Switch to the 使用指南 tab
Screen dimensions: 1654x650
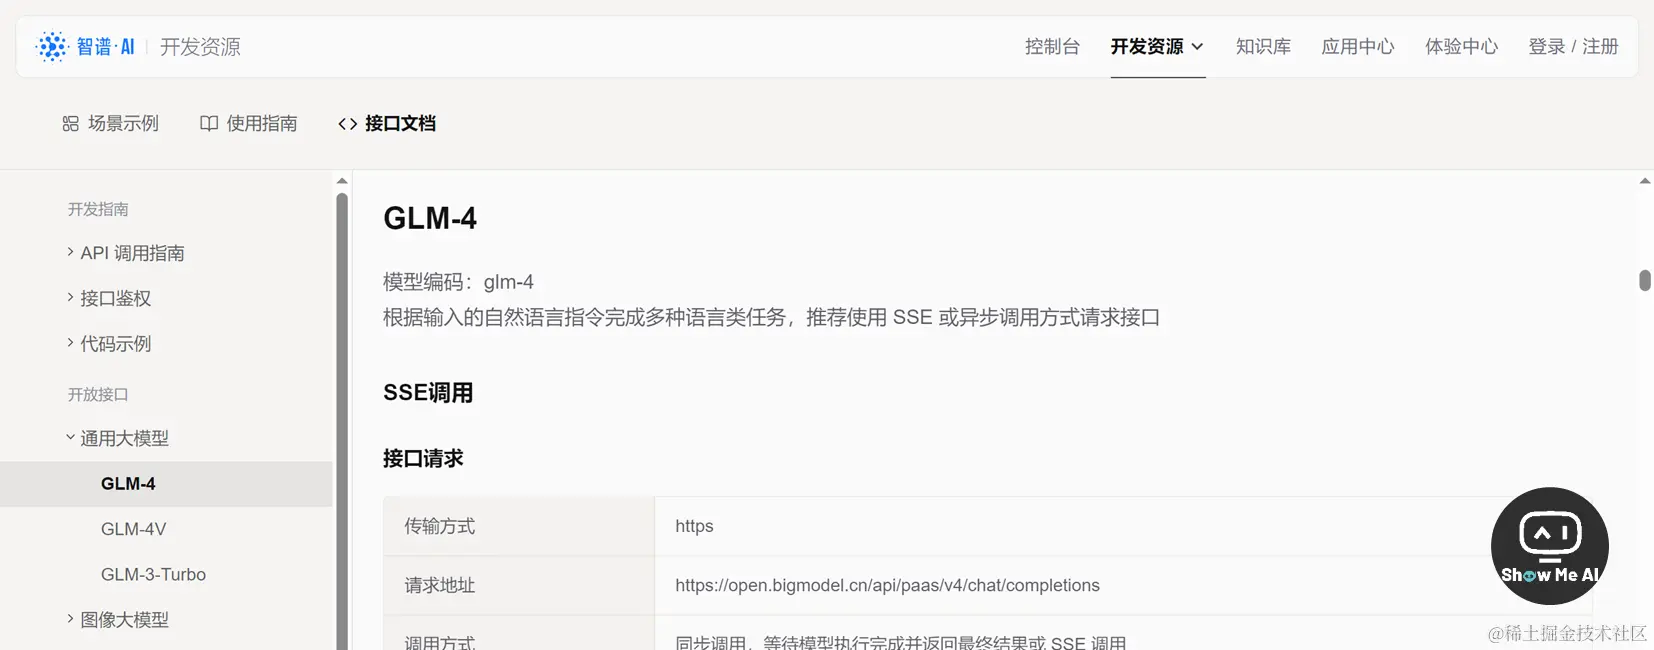(x=249, y=124)
